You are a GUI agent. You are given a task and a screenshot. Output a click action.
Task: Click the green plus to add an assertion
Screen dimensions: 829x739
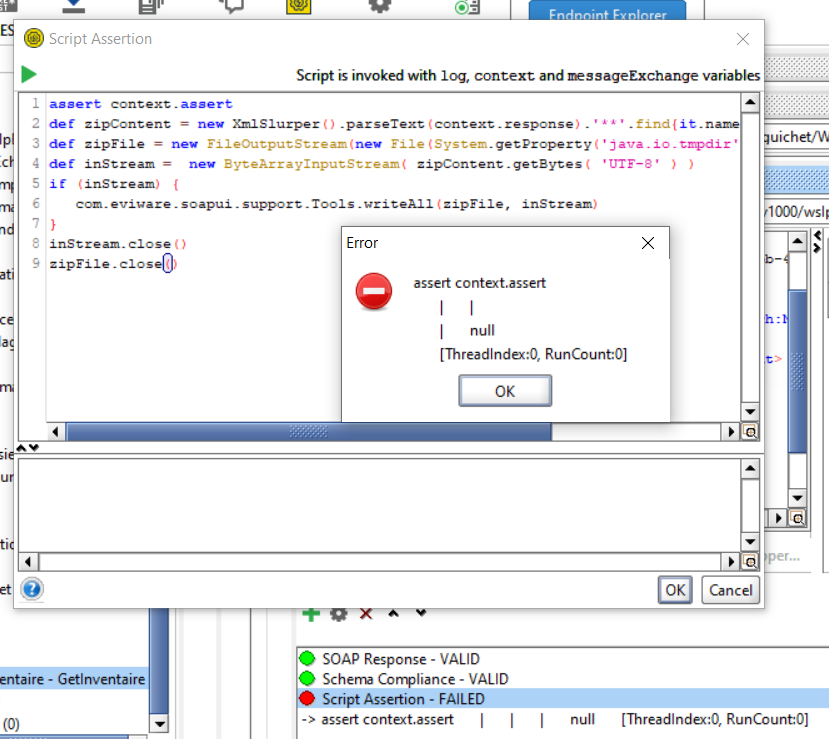[311, 613]
